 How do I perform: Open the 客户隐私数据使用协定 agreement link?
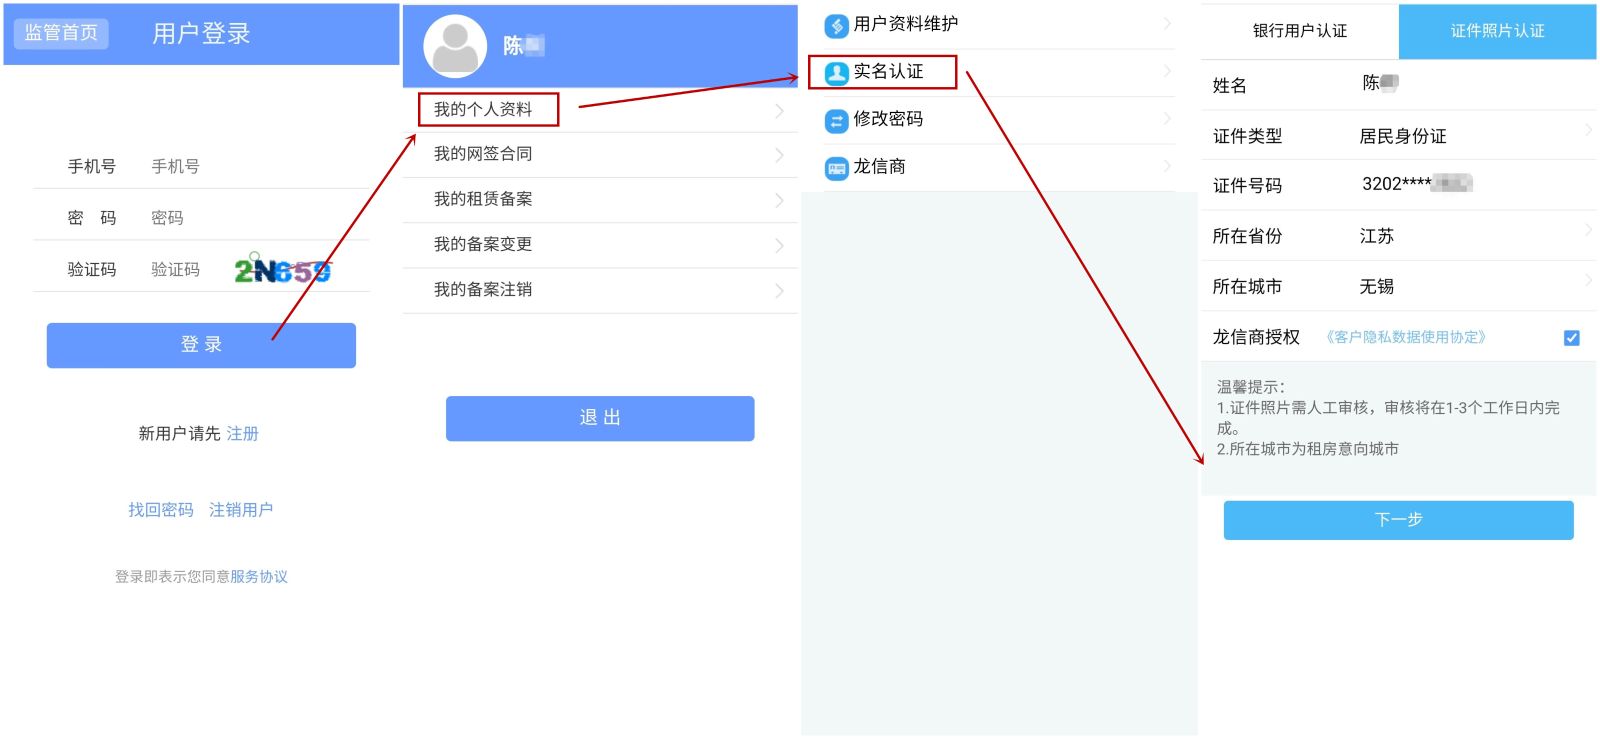pyautogui.click(x=1406, y=337)
